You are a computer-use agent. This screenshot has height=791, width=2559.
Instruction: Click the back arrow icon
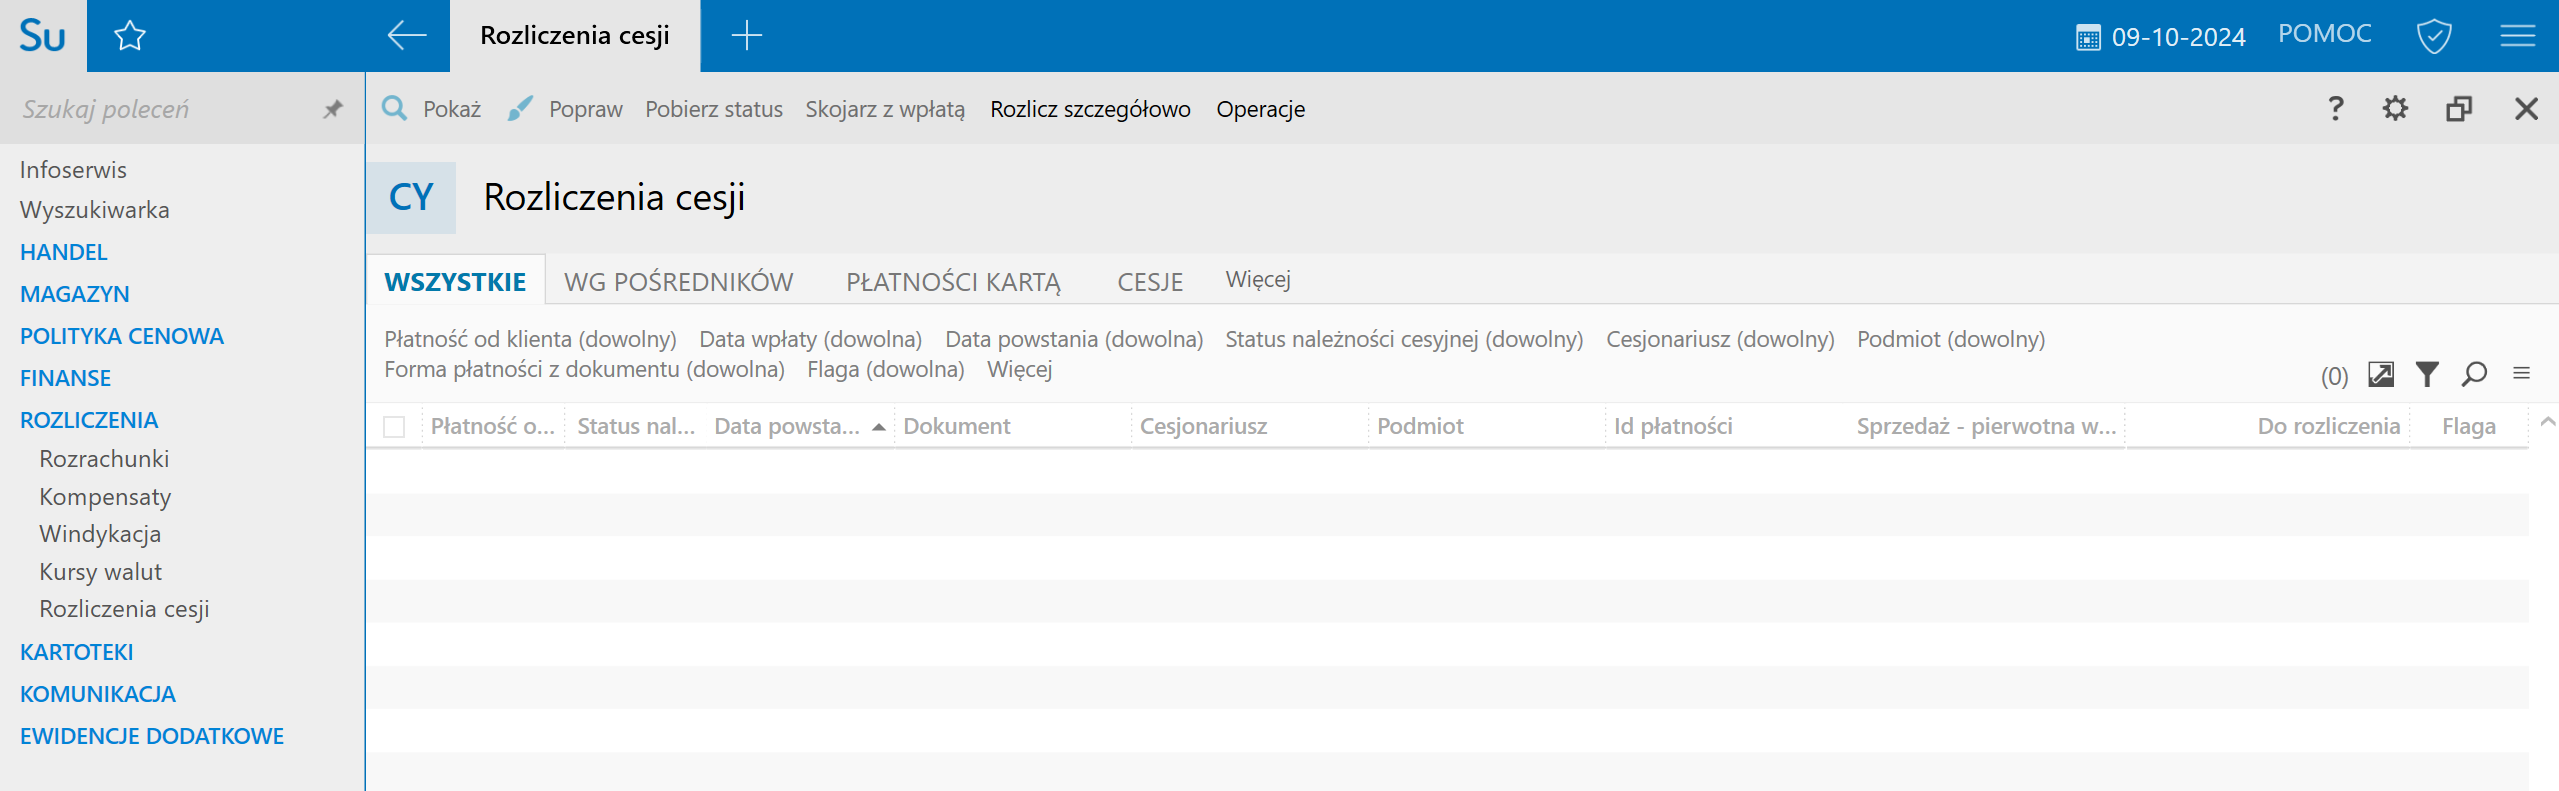pyautogui.click(x=406, y=36)
